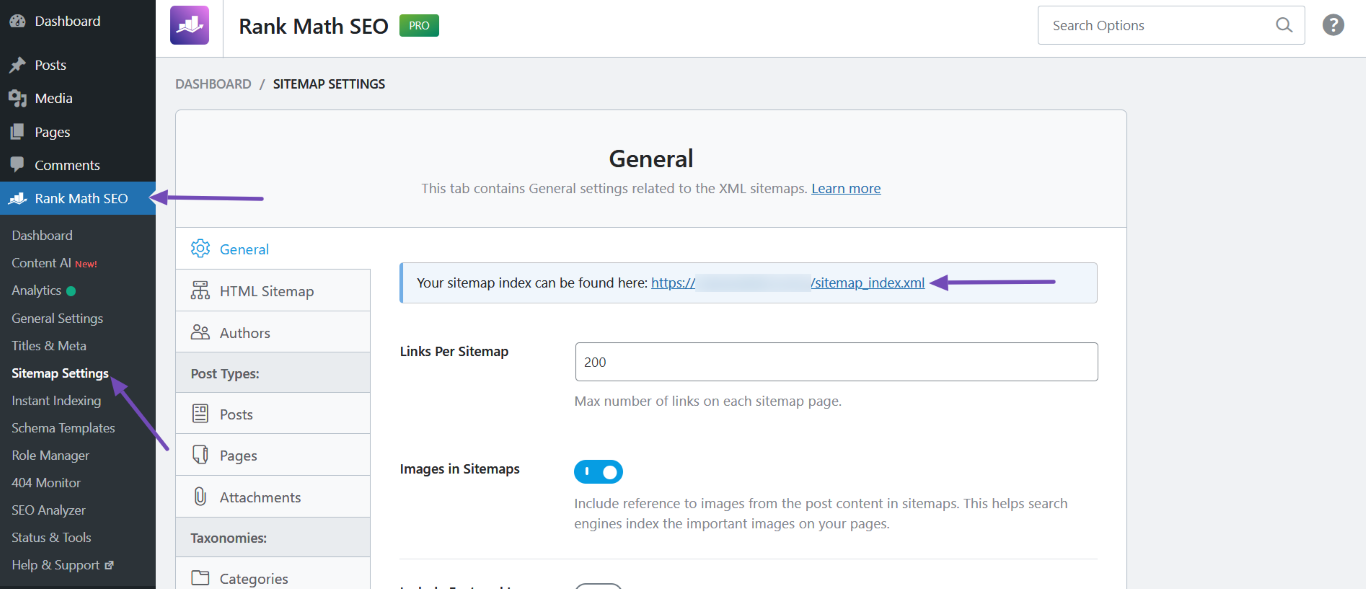Click the Comments bubble icon
The image size is (1366, 589).
point(17,165)
